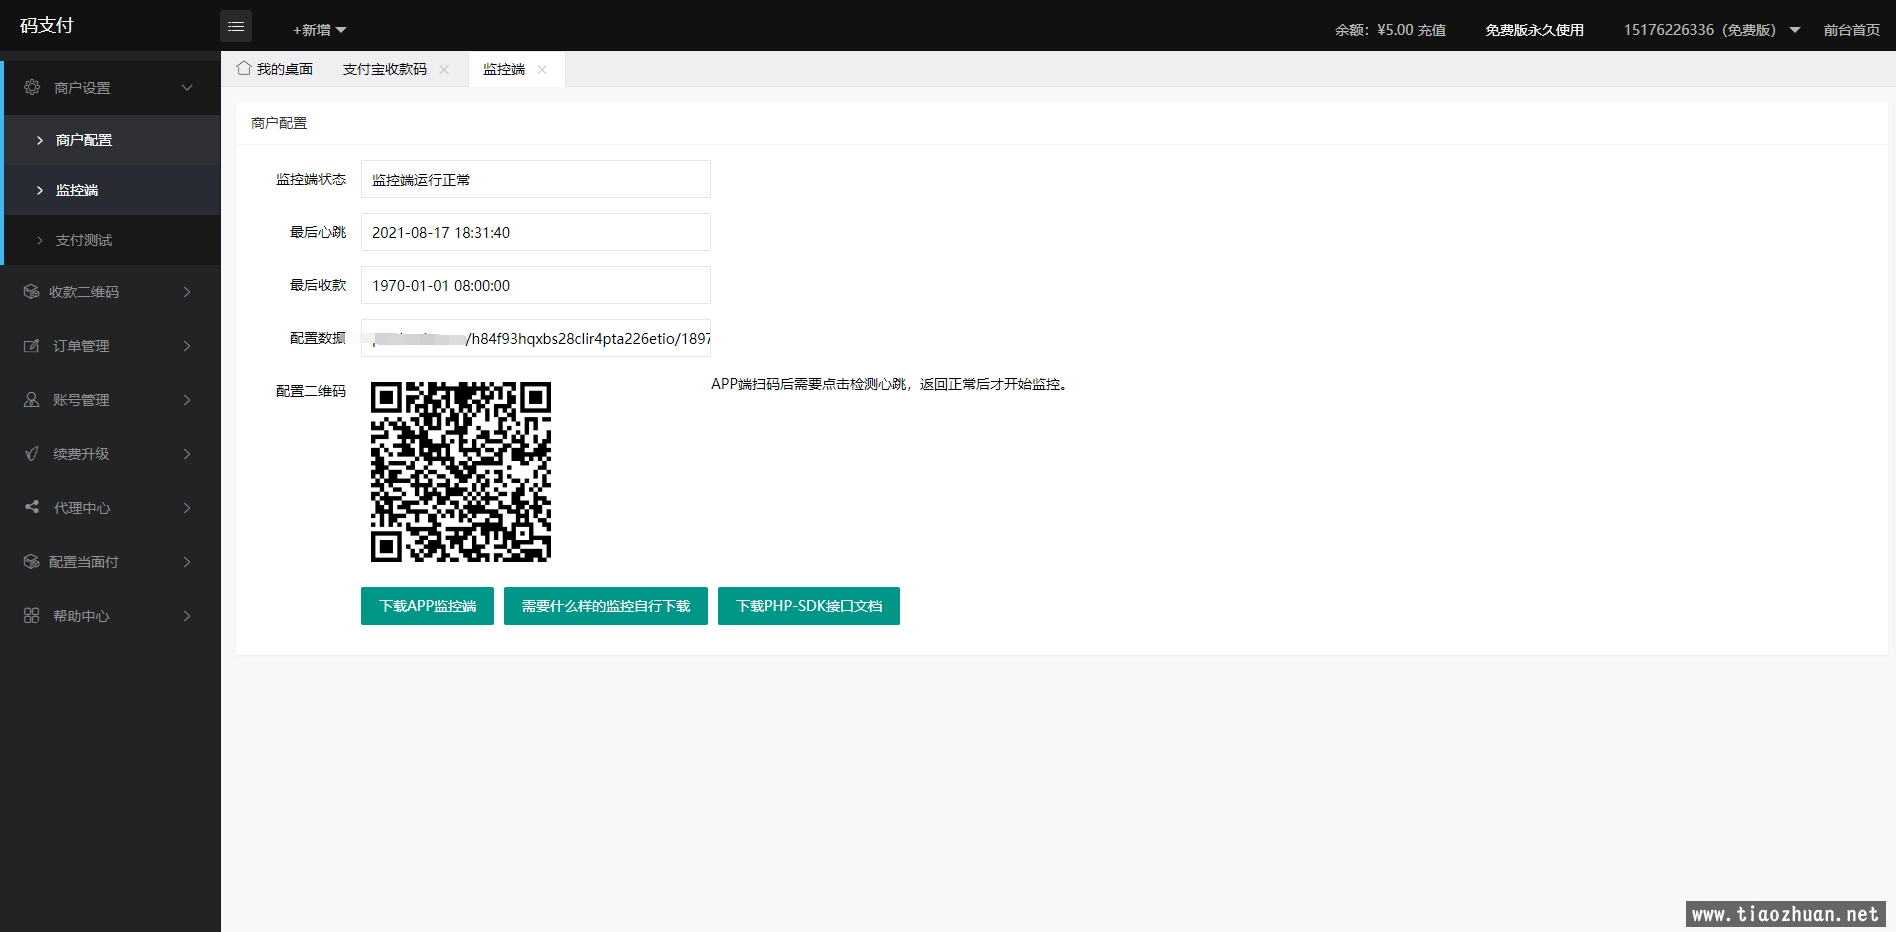Expand 代理中心 menu arrow
This screenshot has height=932, width=1896.
(x=187, y=508)
